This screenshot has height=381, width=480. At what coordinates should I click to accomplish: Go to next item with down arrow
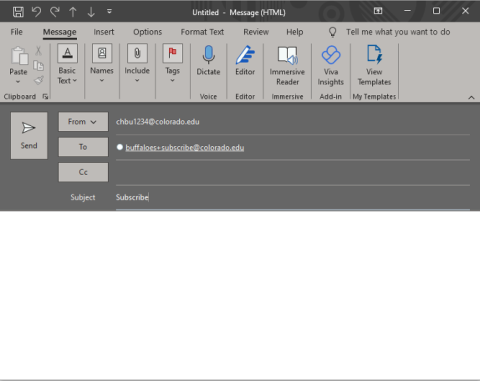click(x=91, y=12)
